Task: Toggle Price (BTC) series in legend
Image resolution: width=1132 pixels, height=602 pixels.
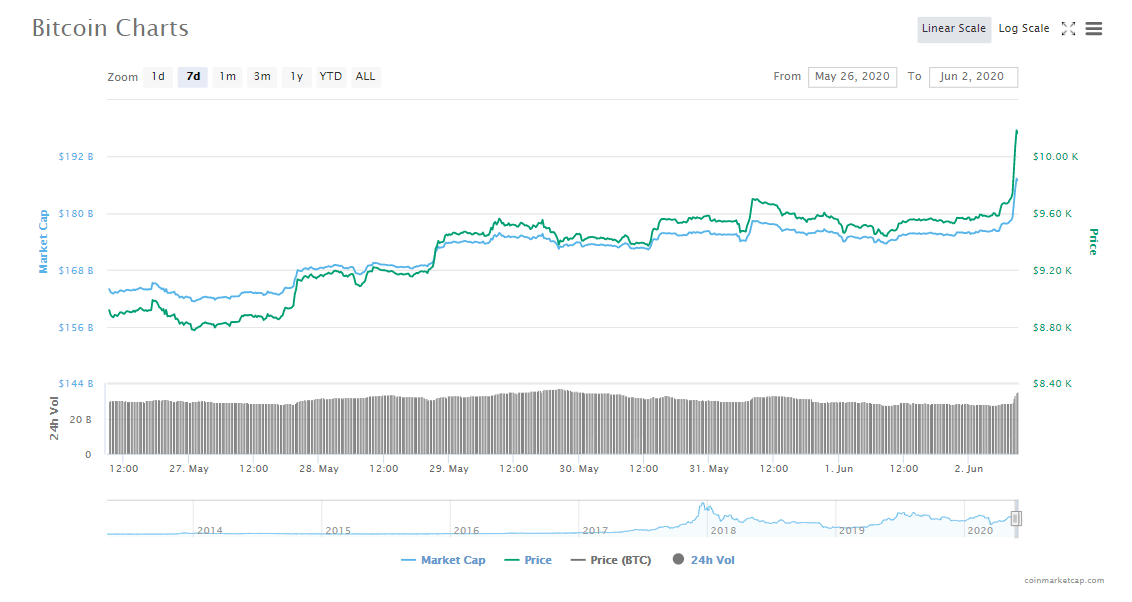Action: click(x=611, y=560)
